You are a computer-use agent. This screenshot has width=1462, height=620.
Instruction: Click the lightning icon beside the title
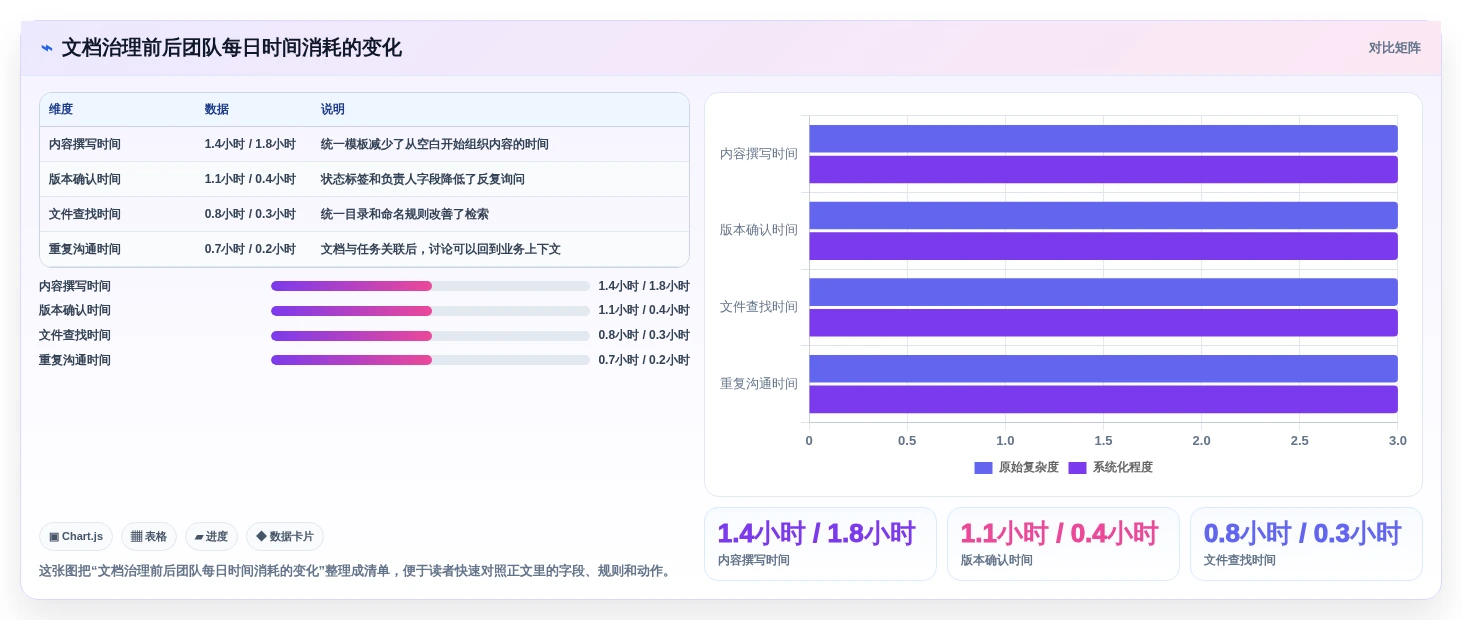click(47, 48)
